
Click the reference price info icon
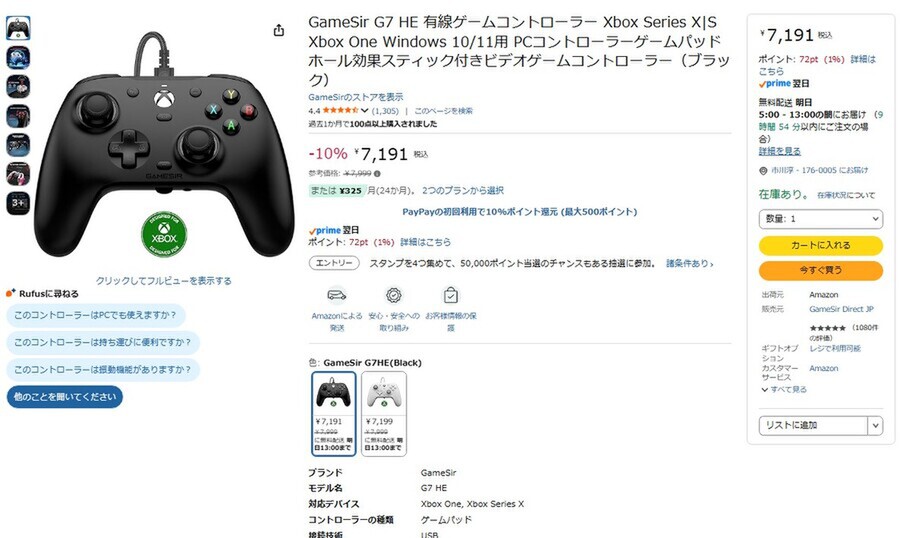pos(377,173)
